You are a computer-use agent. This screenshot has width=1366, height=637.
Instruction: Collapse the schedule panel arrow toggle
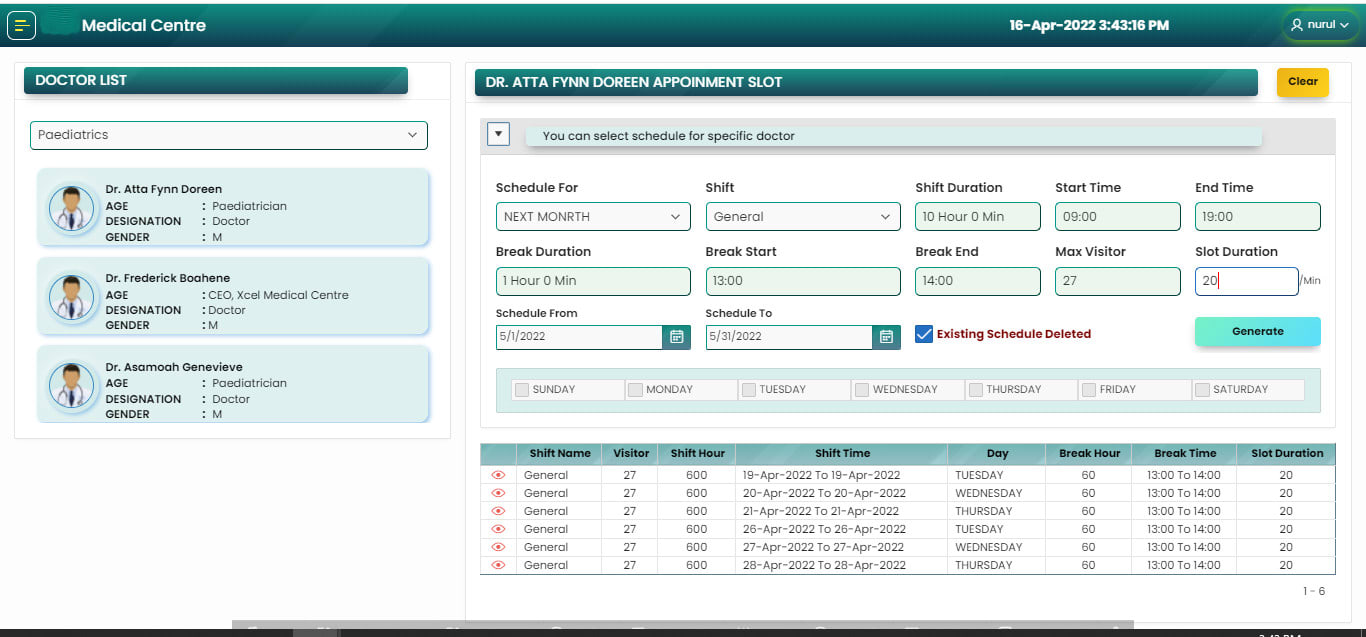coord(498,134)
